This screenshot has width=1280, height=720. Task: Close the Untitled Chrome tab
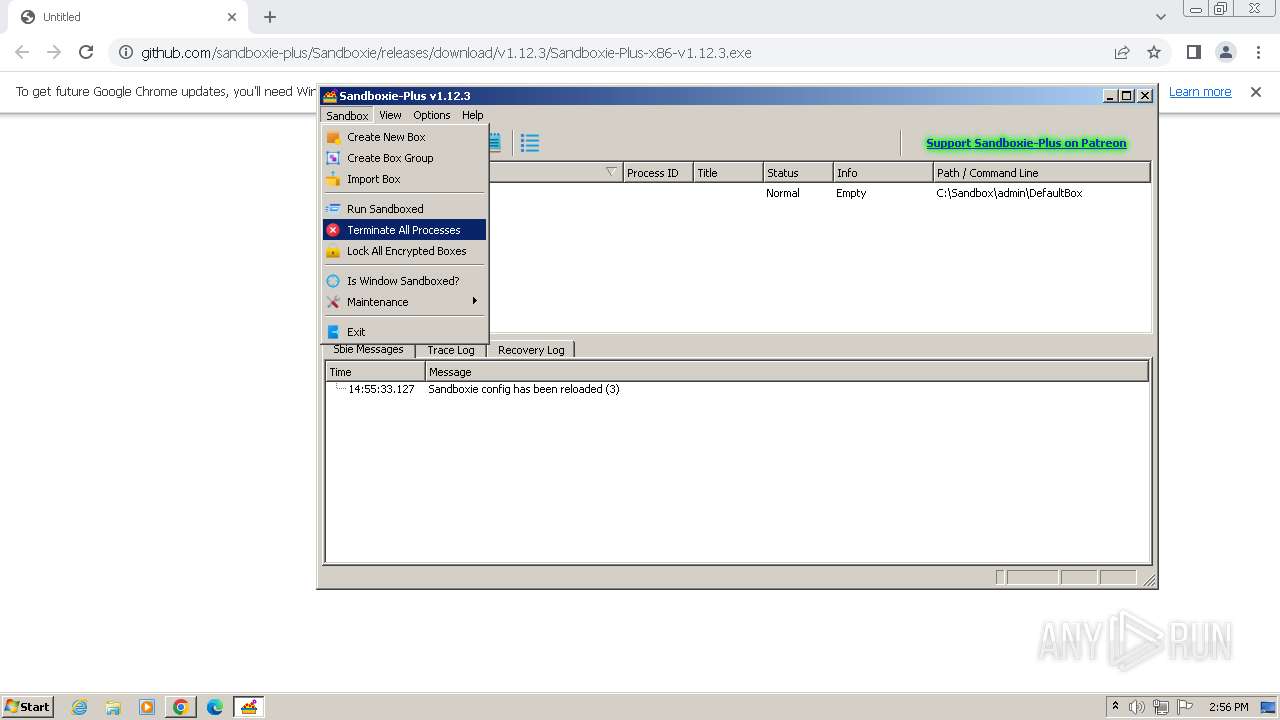(232, 17)
